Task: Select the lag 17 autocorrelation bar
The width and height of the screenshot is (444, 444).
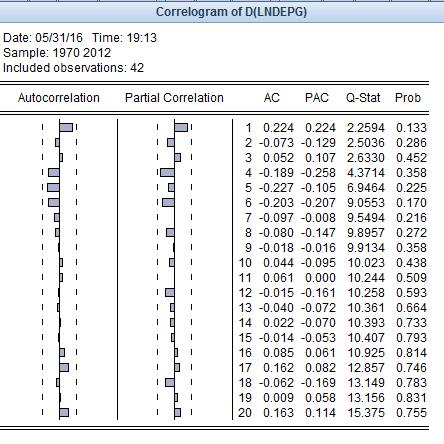Action: pyautogui.click(x=64, y=367)
